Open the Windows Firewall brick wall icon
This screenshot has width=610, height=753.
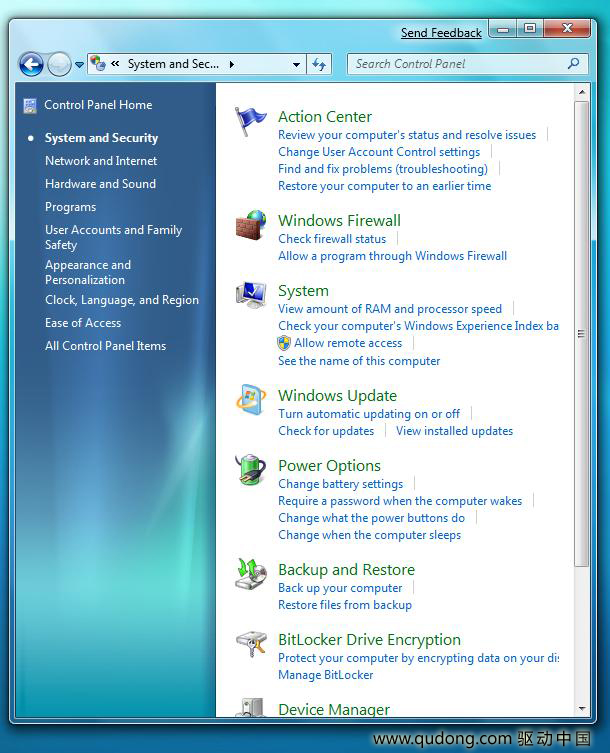pos(251,225)
